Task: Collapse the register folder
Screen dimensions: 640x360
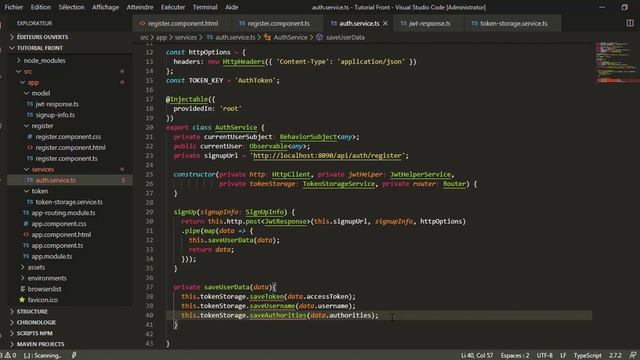Action: pos(42,126)
